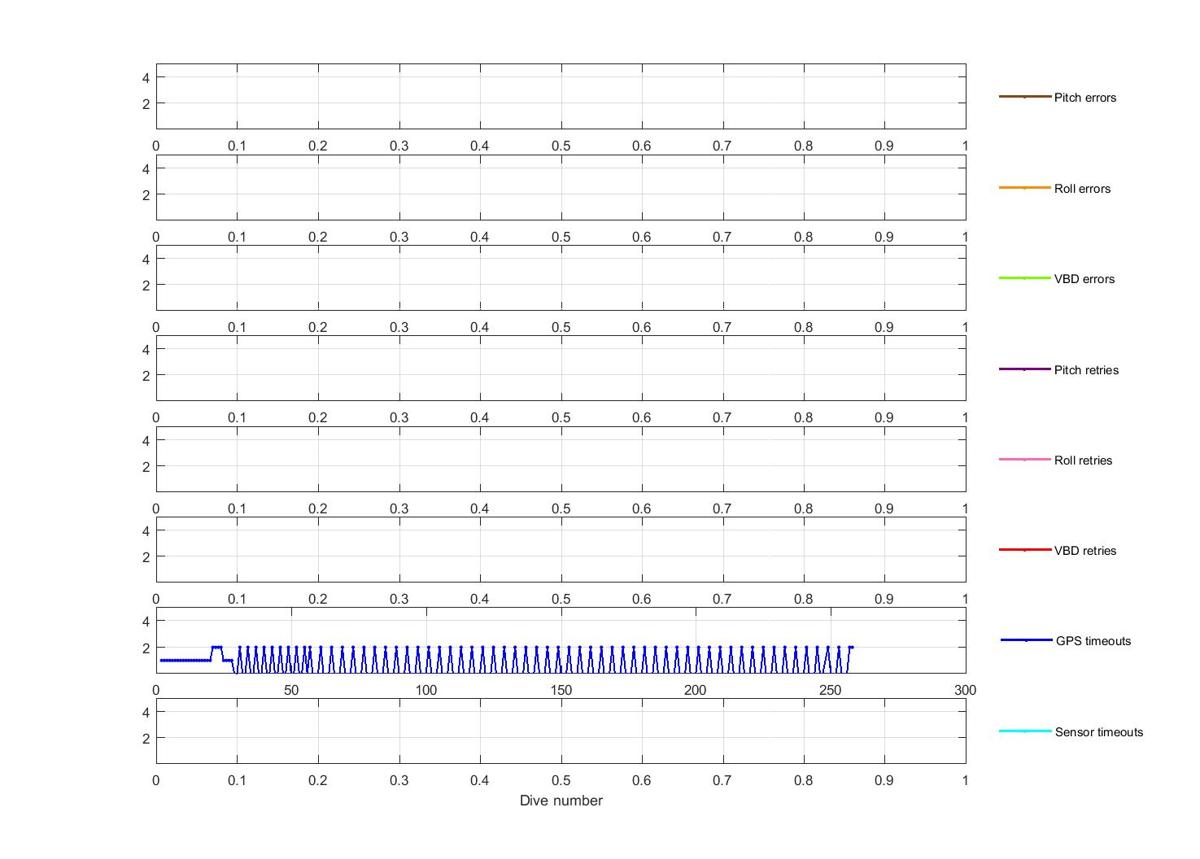Click the "50" x-axis tick label
This screenshot has height=859, width=1200.
[291, 690]
